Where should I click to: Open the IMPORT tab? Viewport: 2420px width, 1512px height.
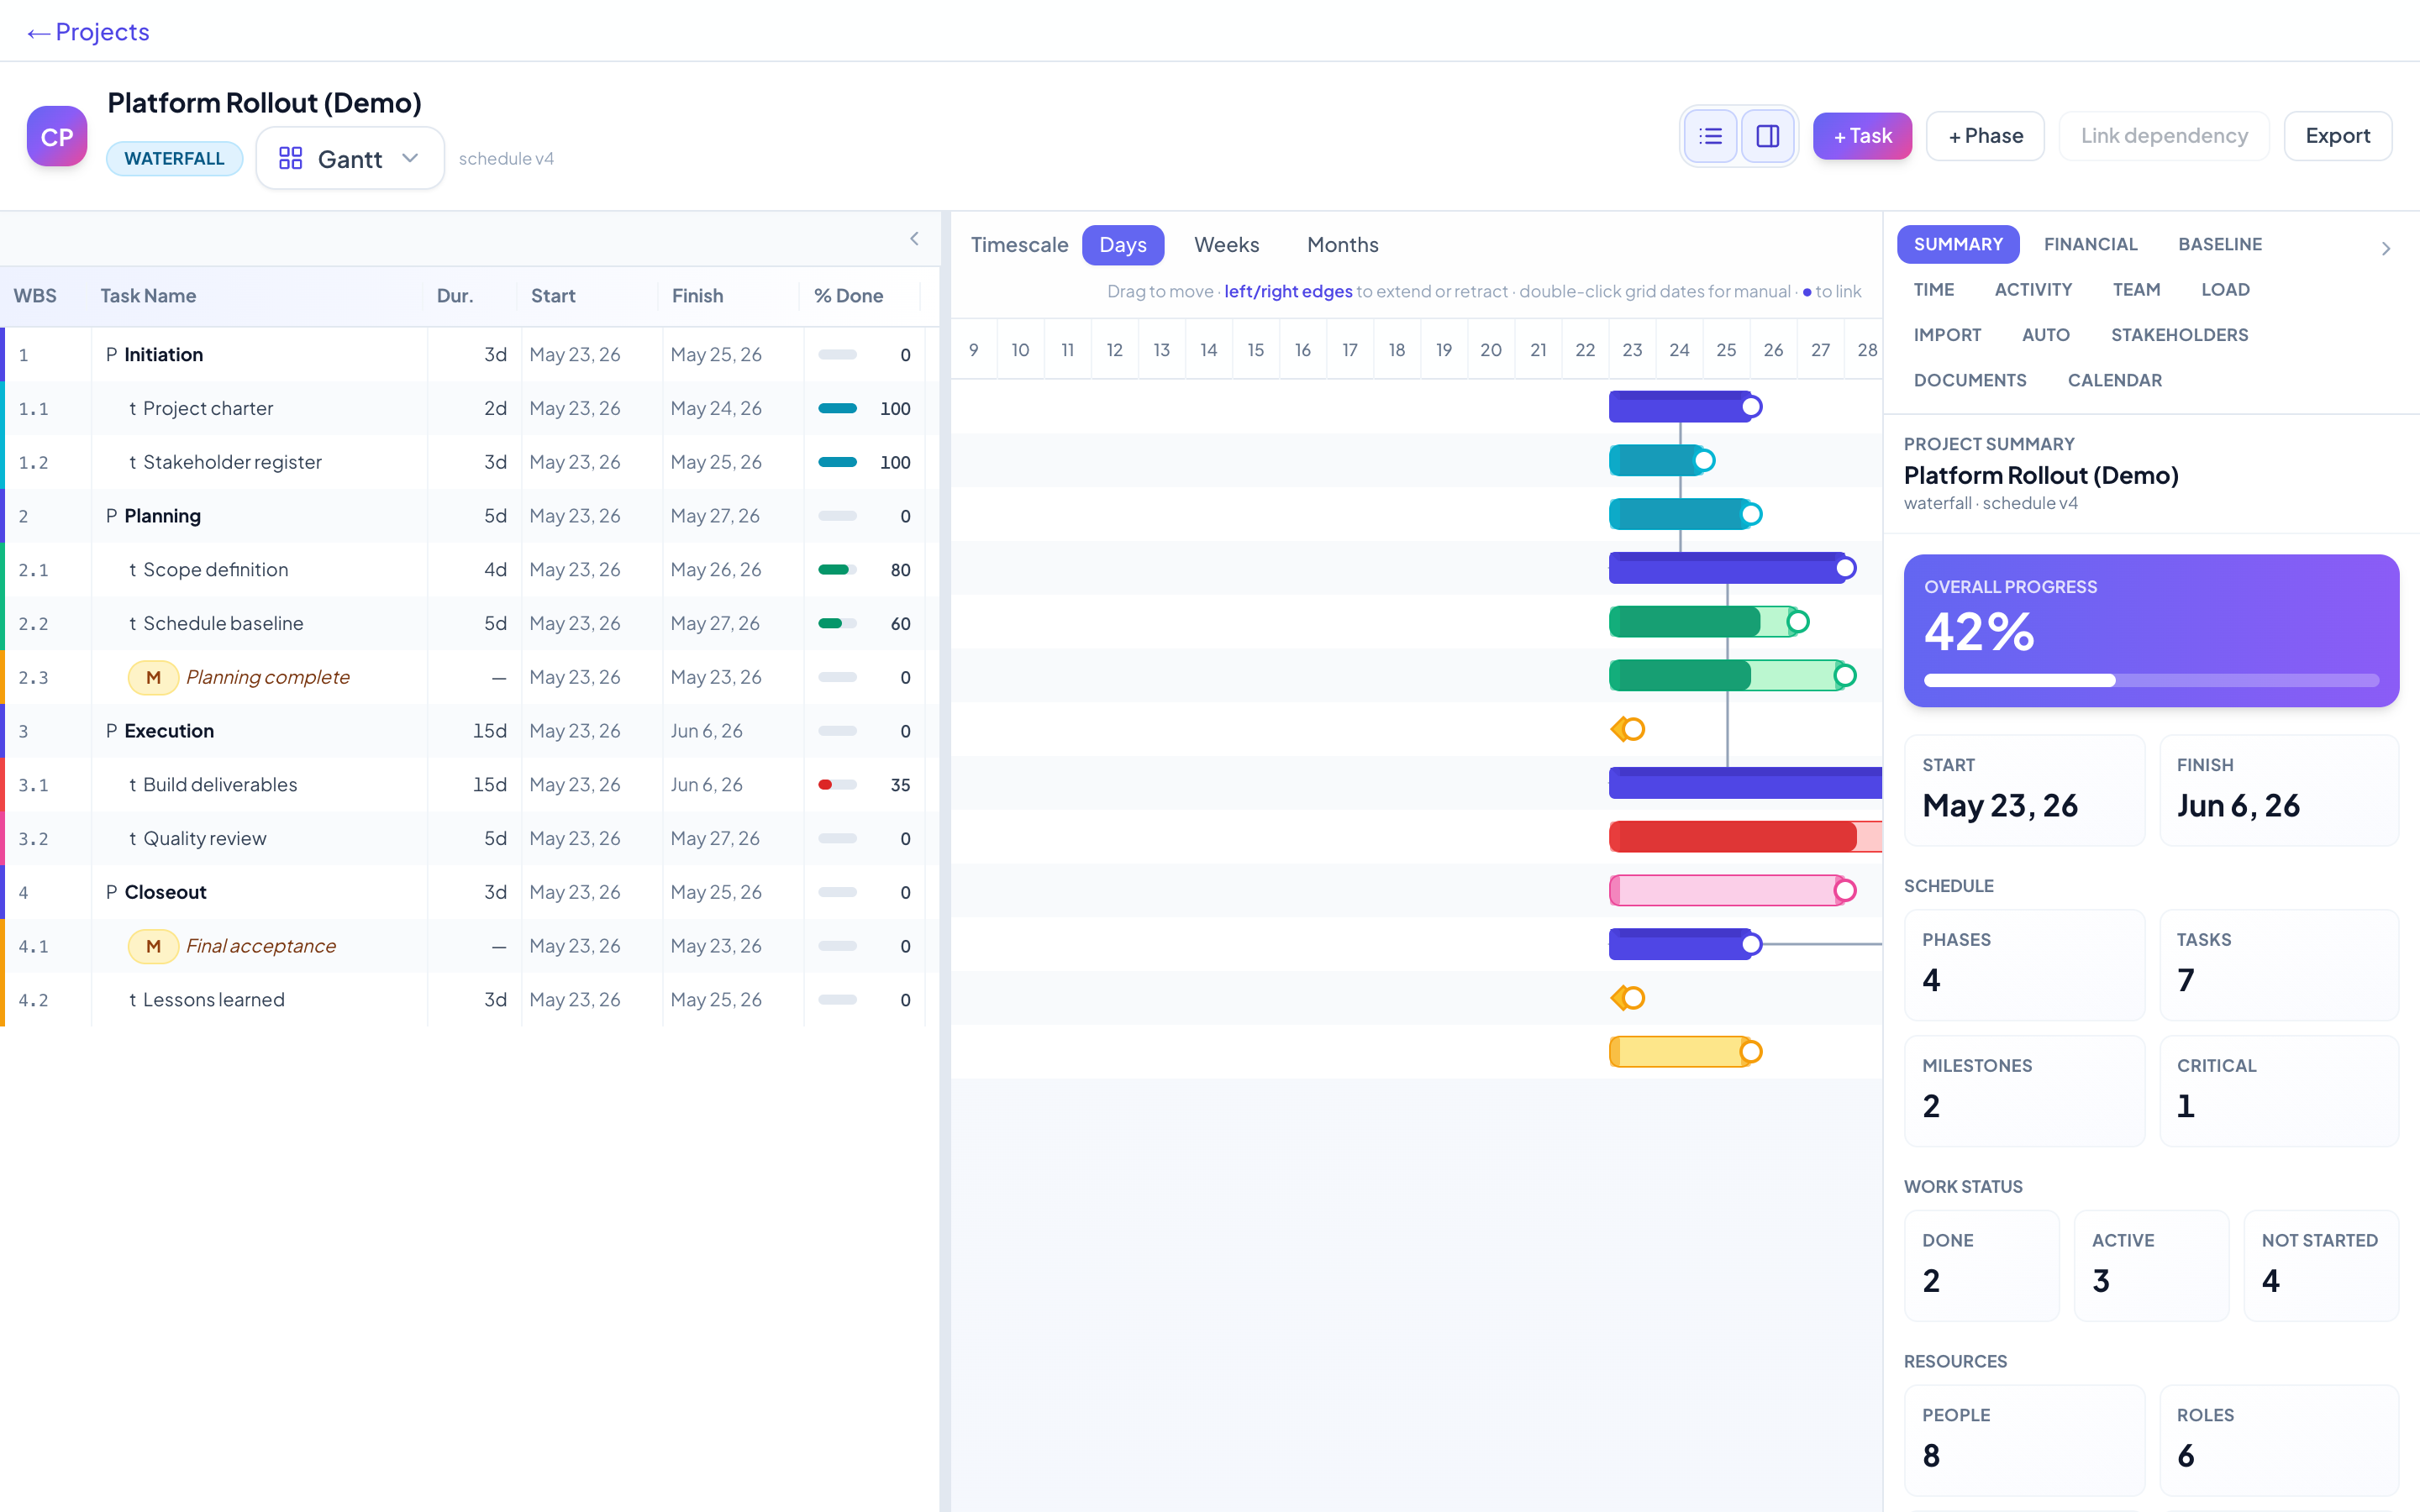coord(1947,335)
